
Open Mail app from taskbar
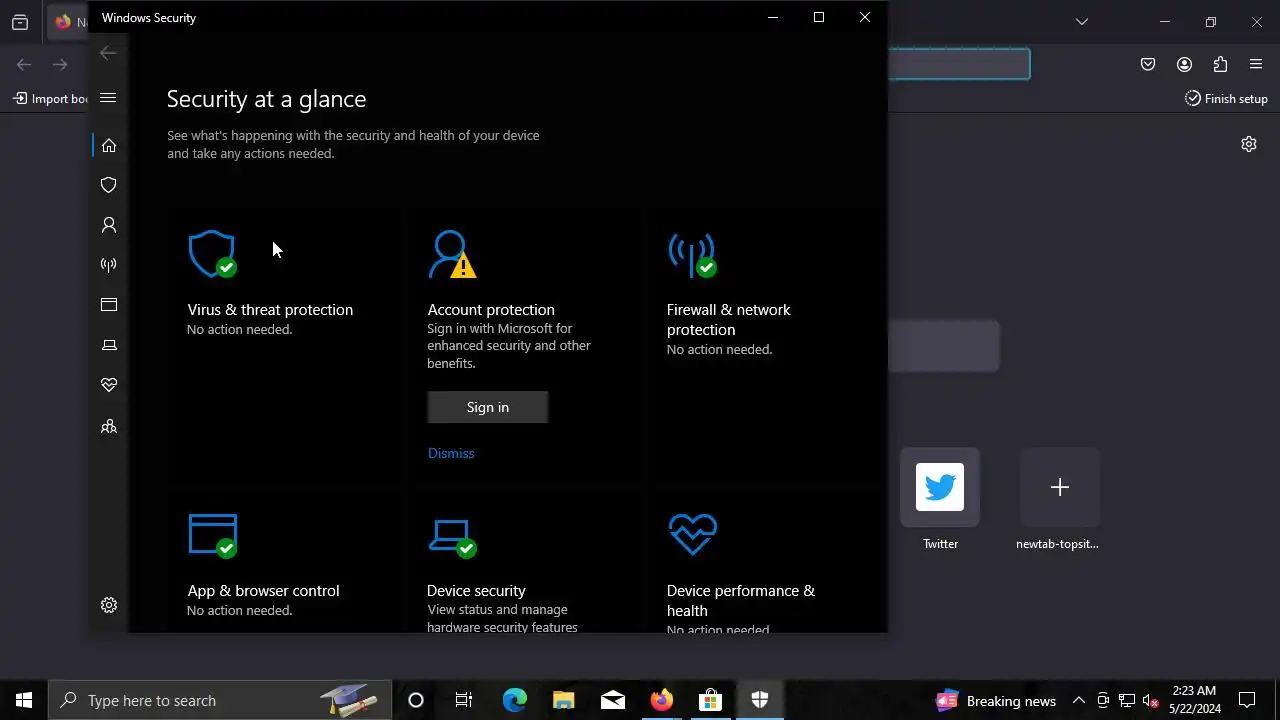[612, 700]
